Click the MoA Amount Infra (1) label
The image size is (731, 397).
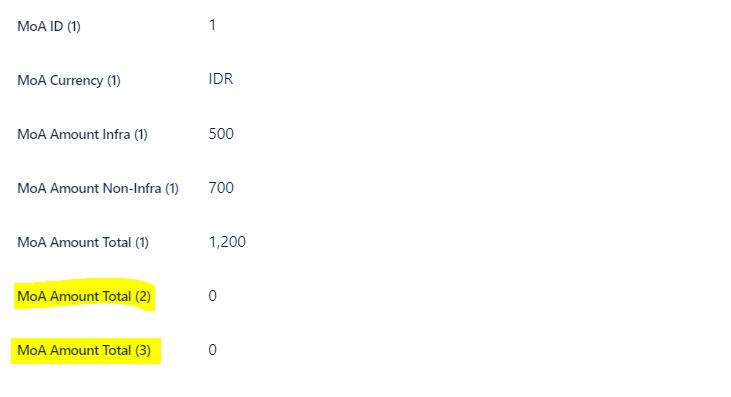83,134
